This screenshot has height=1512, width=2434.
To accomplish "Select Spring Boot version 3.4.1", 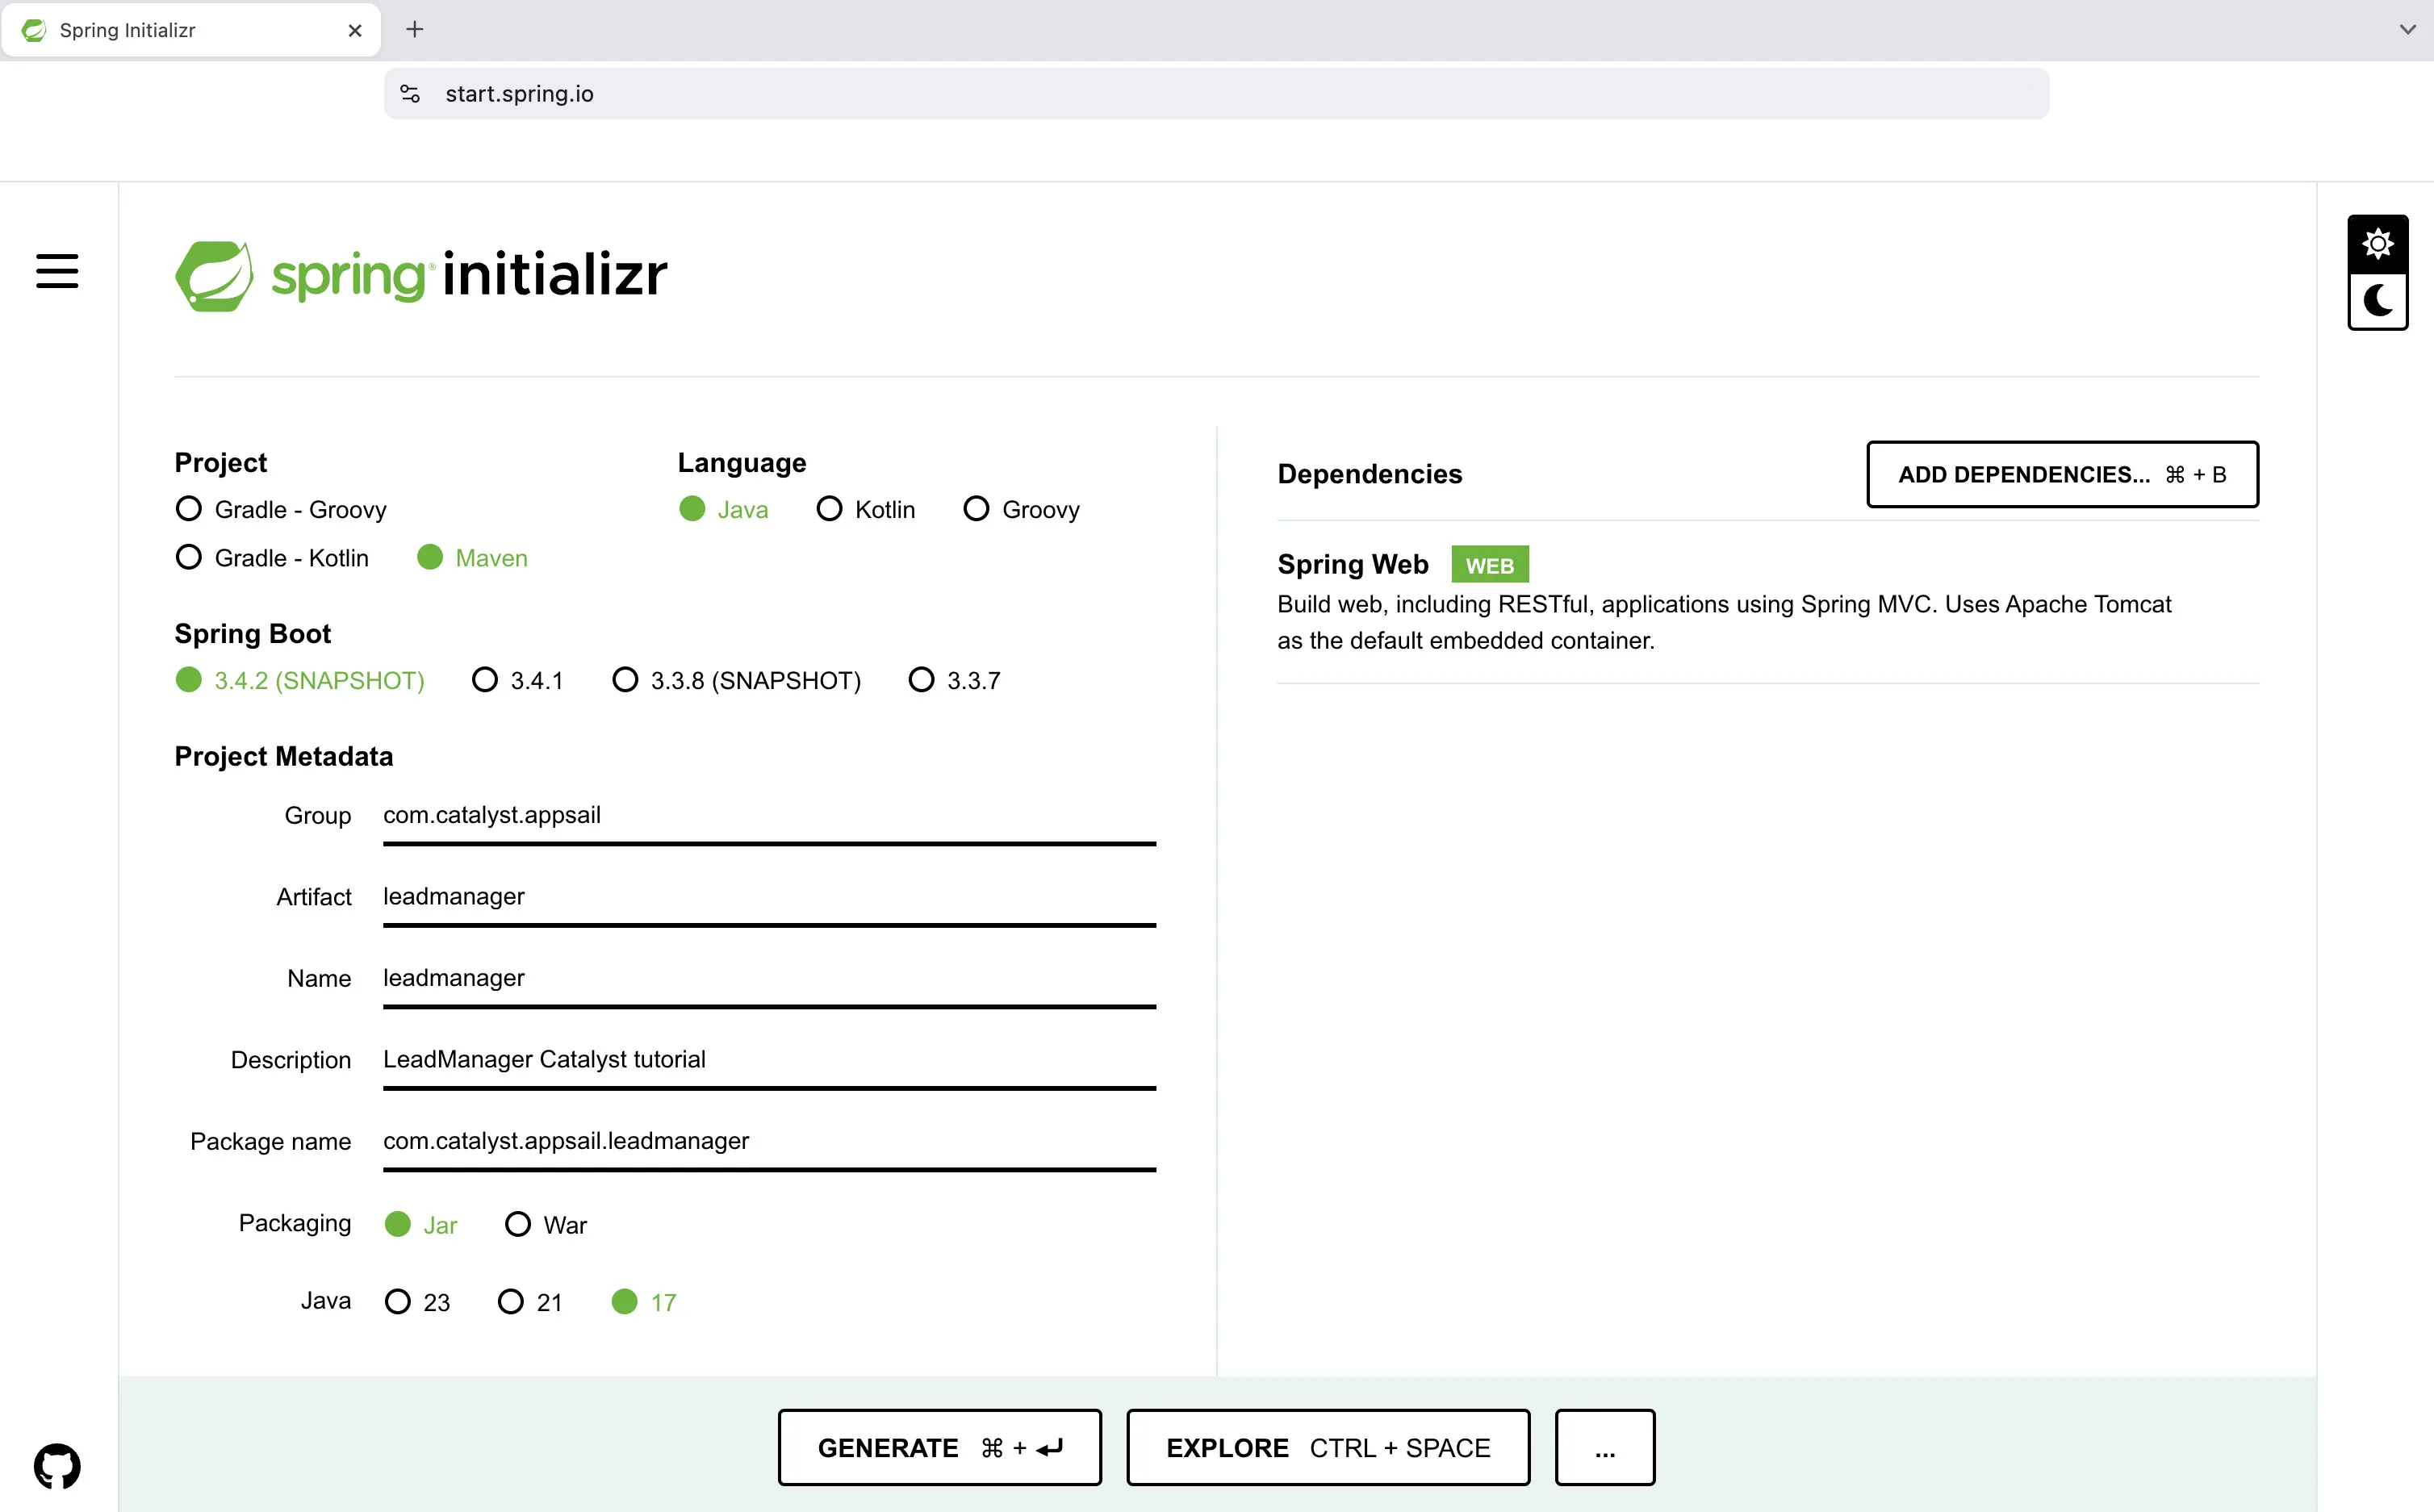I will click(x=485, y=680).
